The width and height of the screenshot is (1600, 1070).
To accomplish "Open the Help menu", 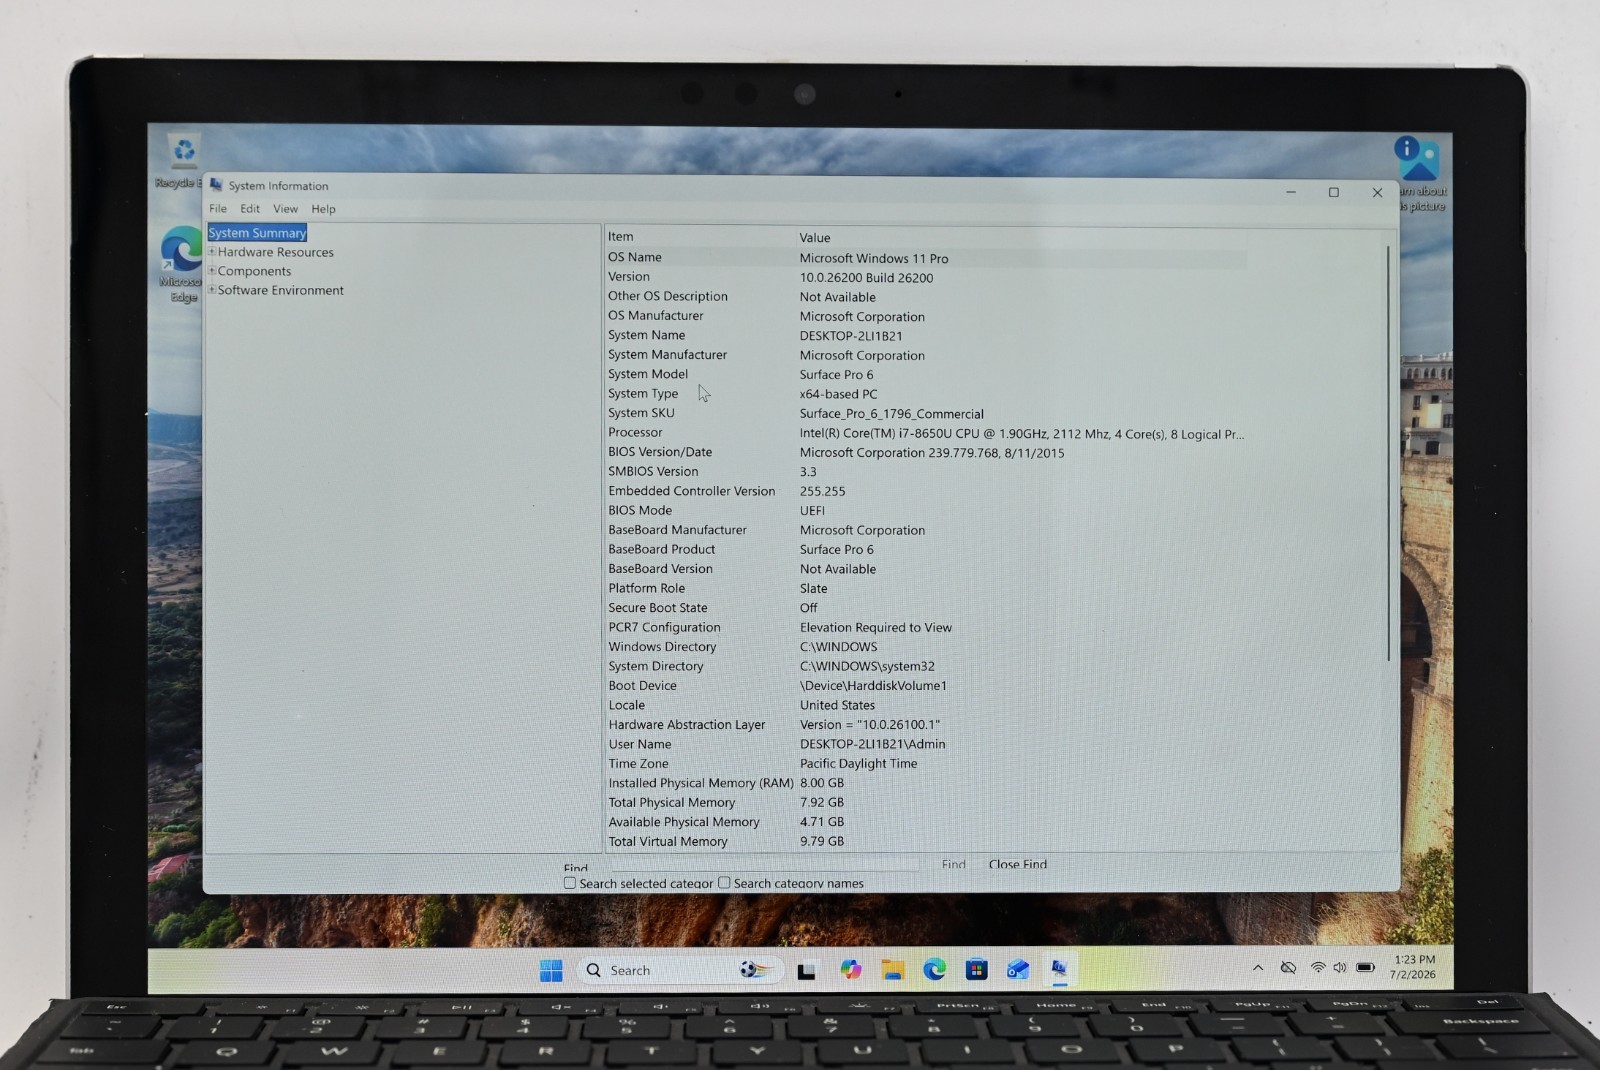I will pyautogui.click(x=323, y=209).
